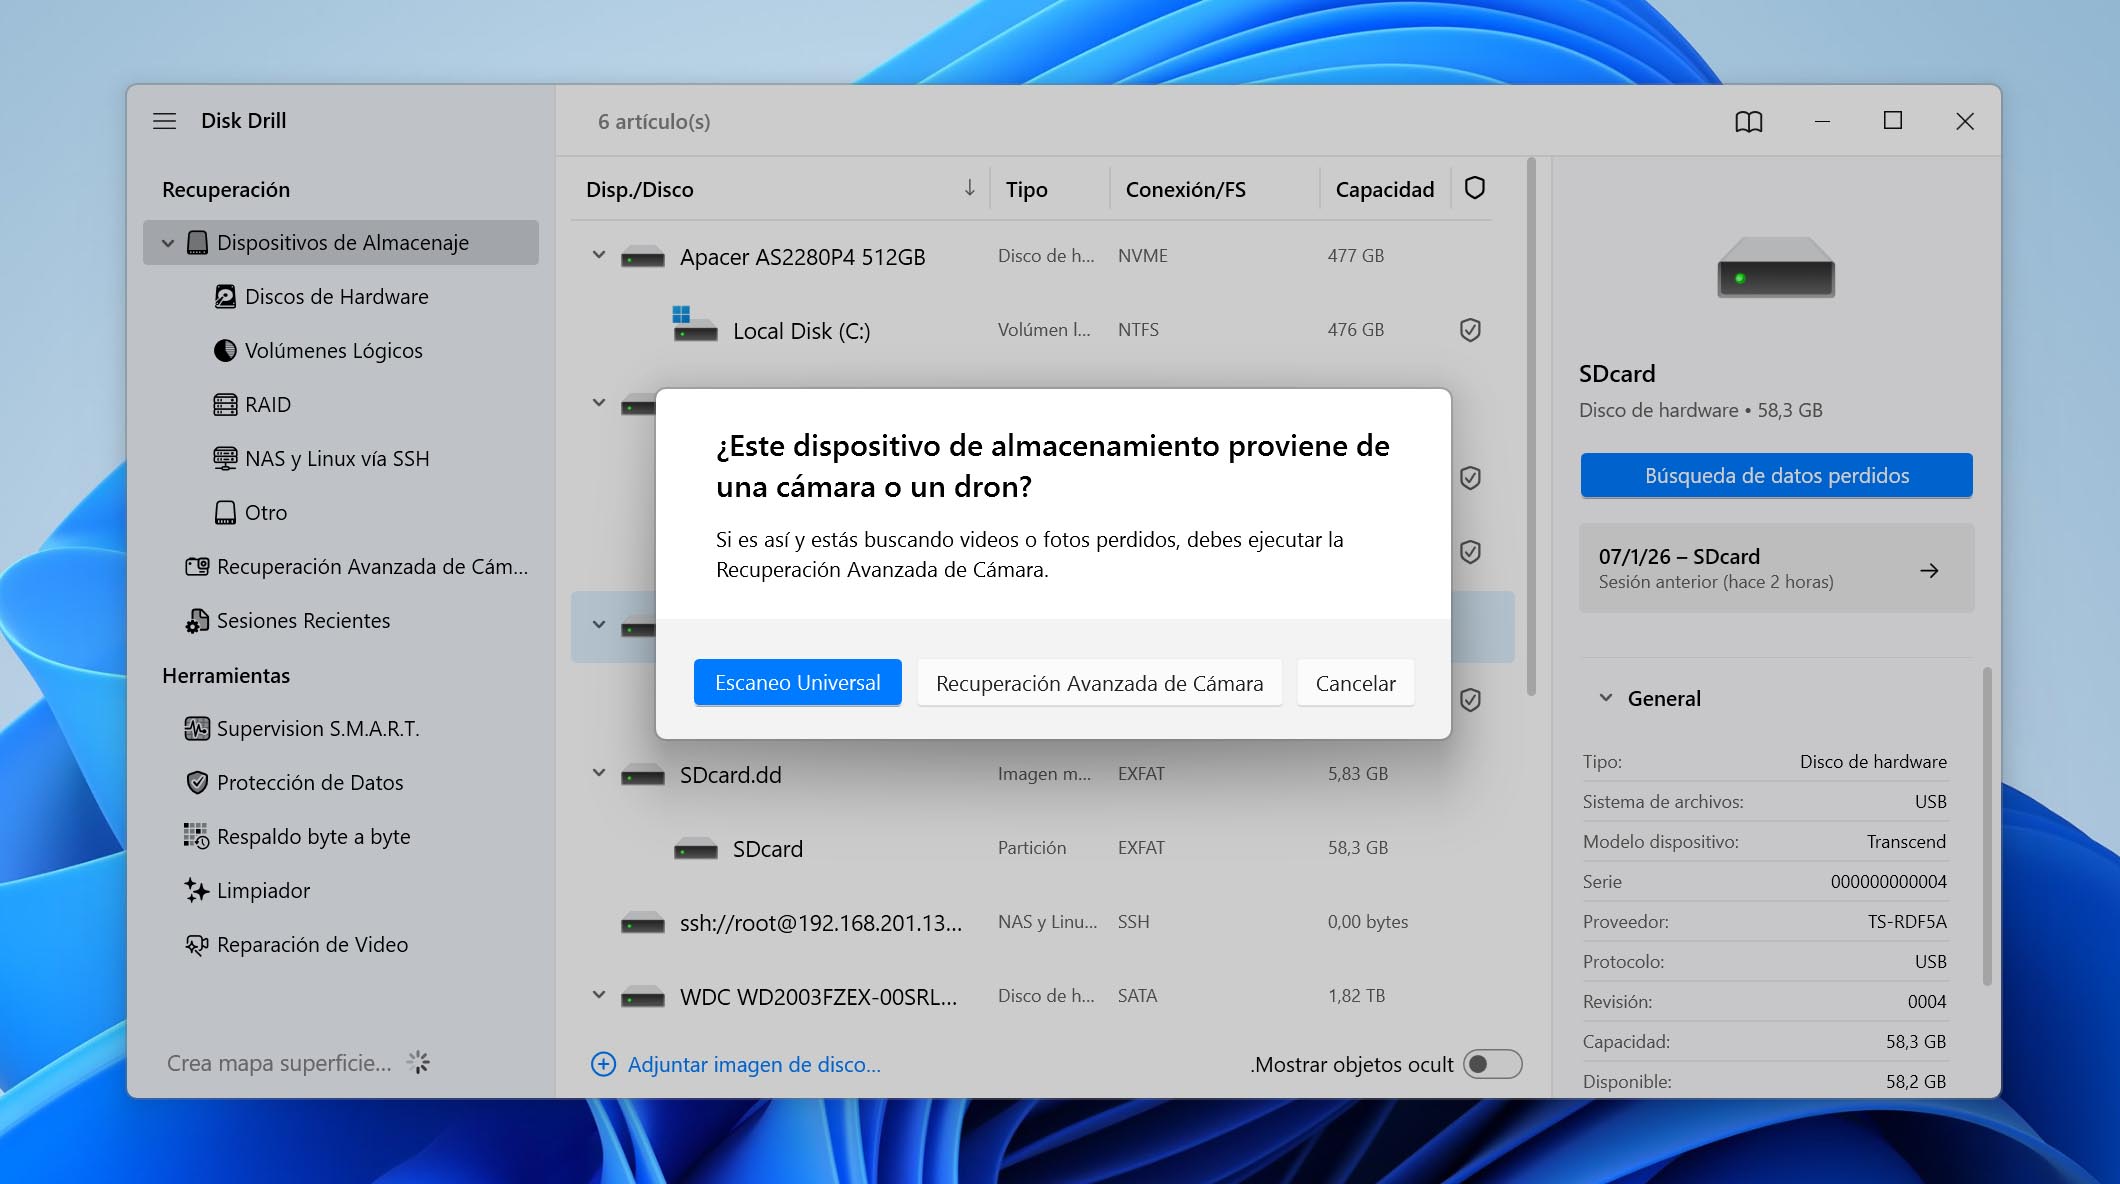Click the camera recovery icon in sidebar

[197, 567]
